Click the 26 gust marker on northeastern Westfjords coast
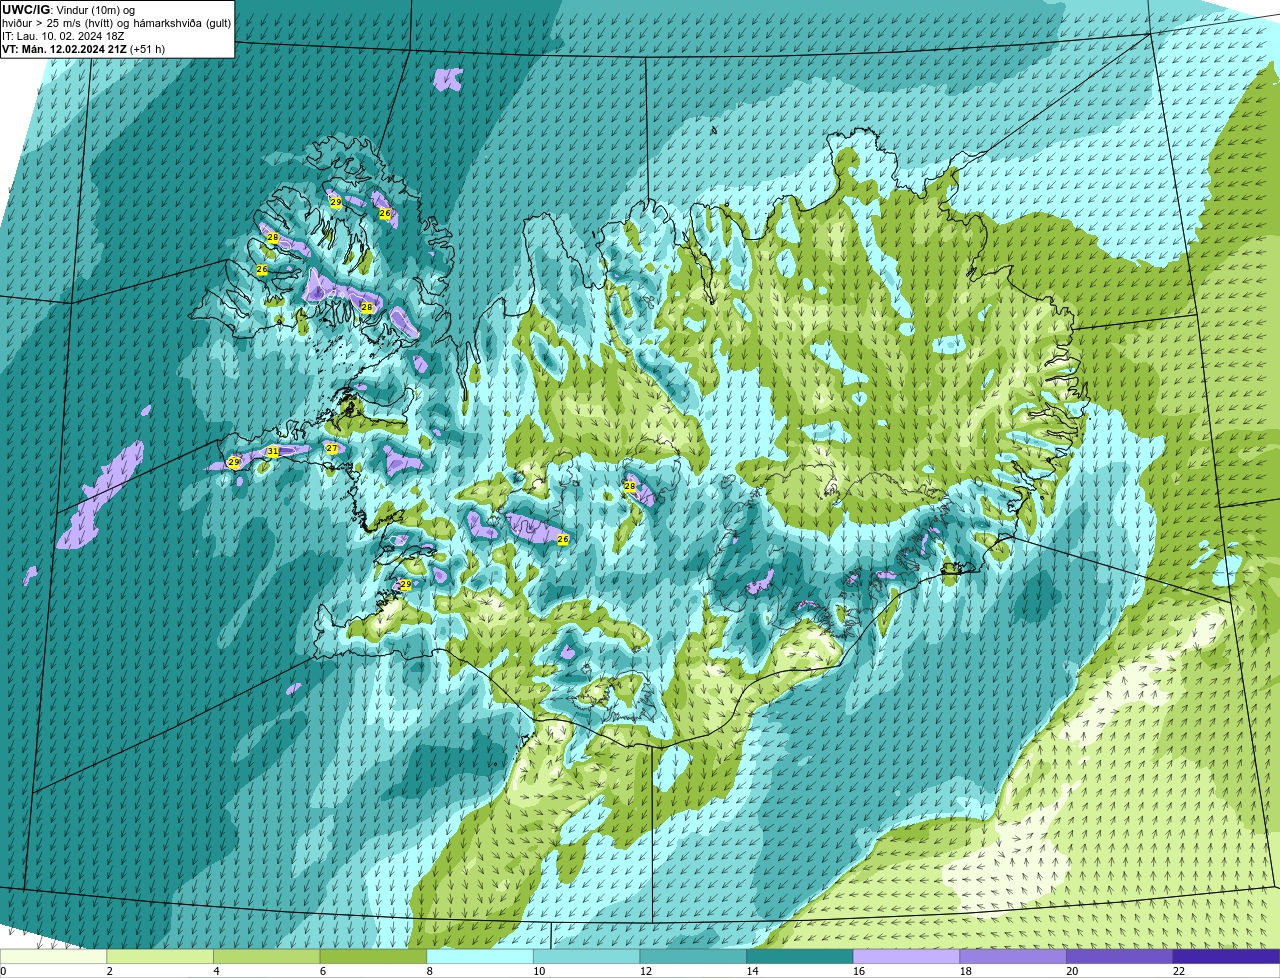Image resolution: width=1280 pixels, height=978 pixels. [x=385, y=214]
